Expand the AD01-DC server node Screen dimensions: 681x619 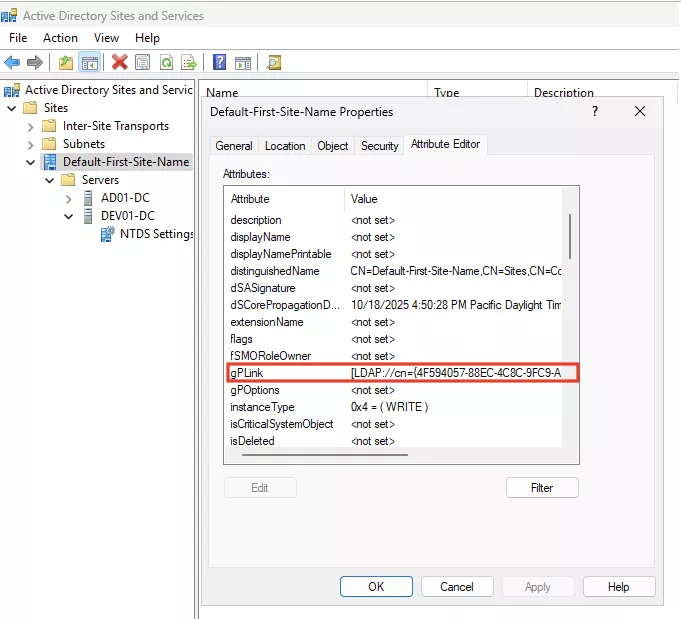pos(69,198)
